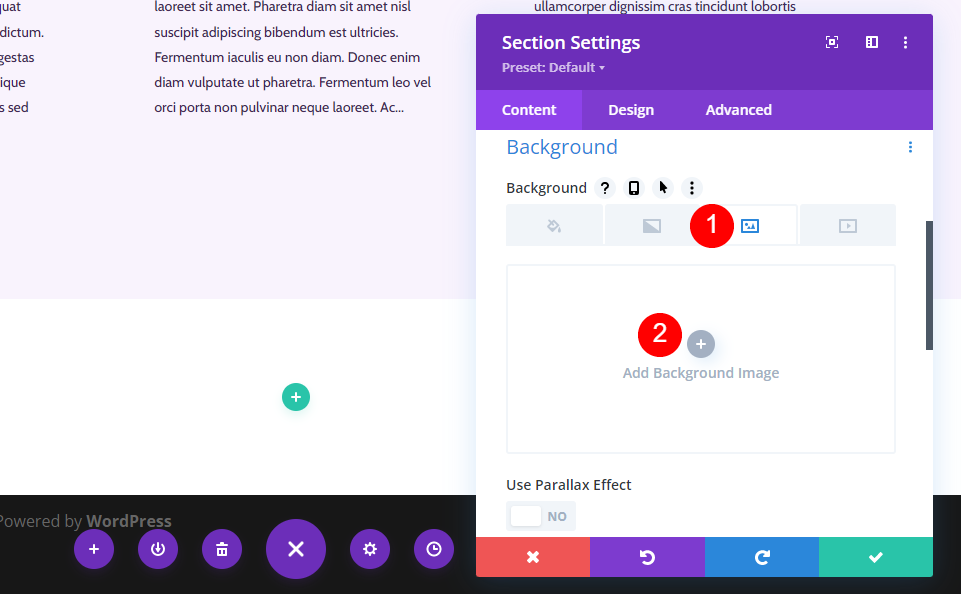Click the settings panel scrollbar
This screenshot has width=961, height=594.
pyautogui.click(x=929, y=286)
